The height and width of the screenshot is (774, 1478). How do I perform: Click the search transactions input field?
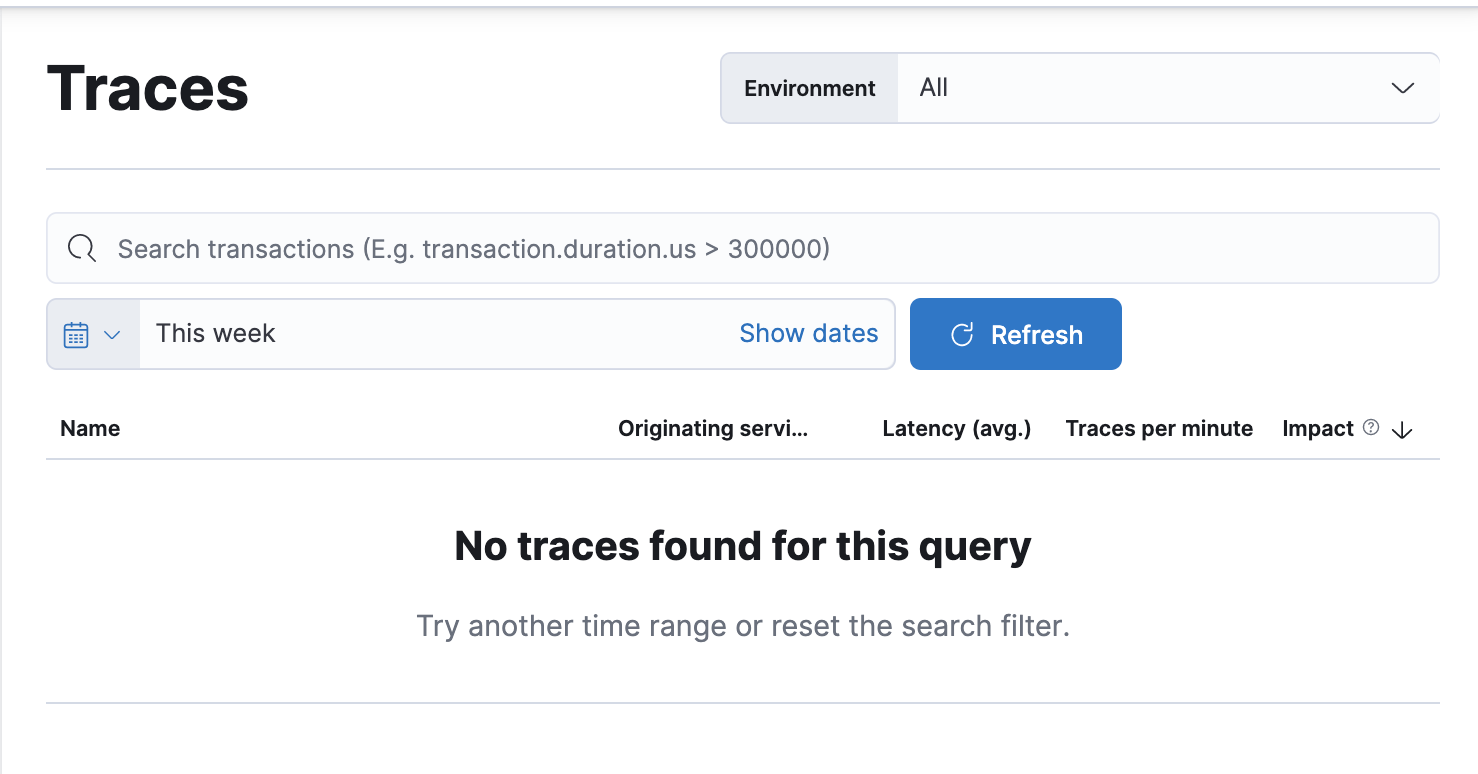coord(600,248)
